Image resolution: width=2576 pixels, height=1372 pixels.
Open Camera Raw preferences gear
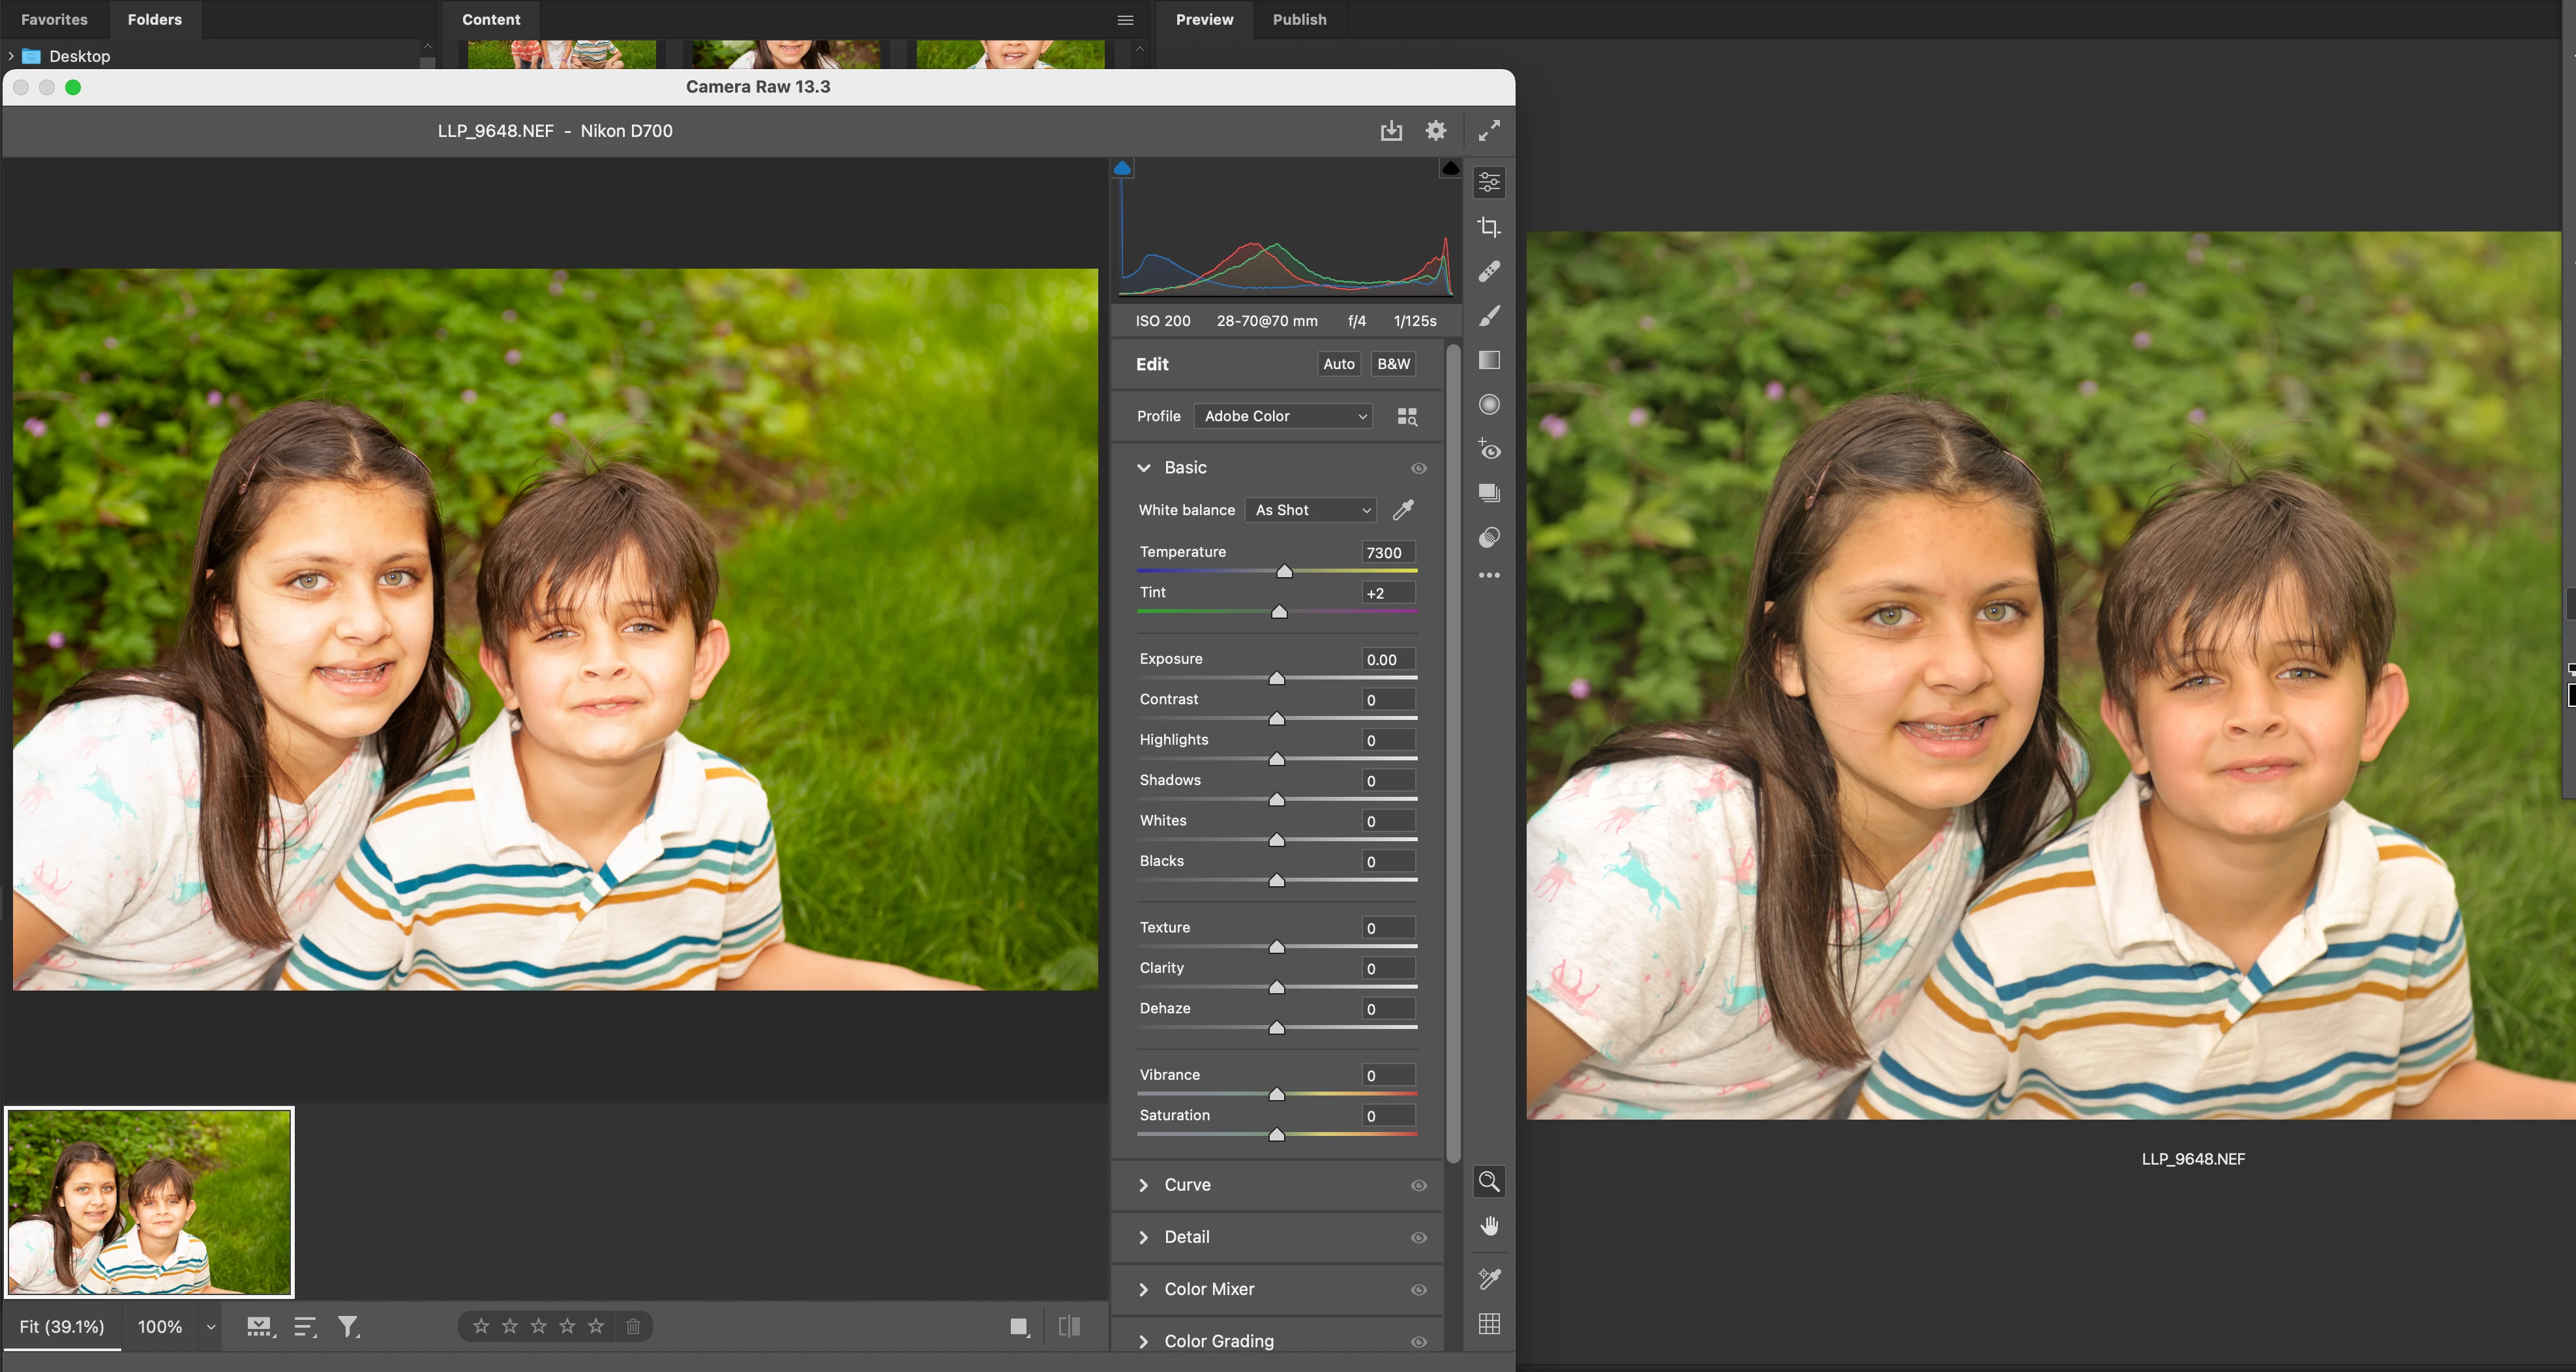tap(1436, 130)
